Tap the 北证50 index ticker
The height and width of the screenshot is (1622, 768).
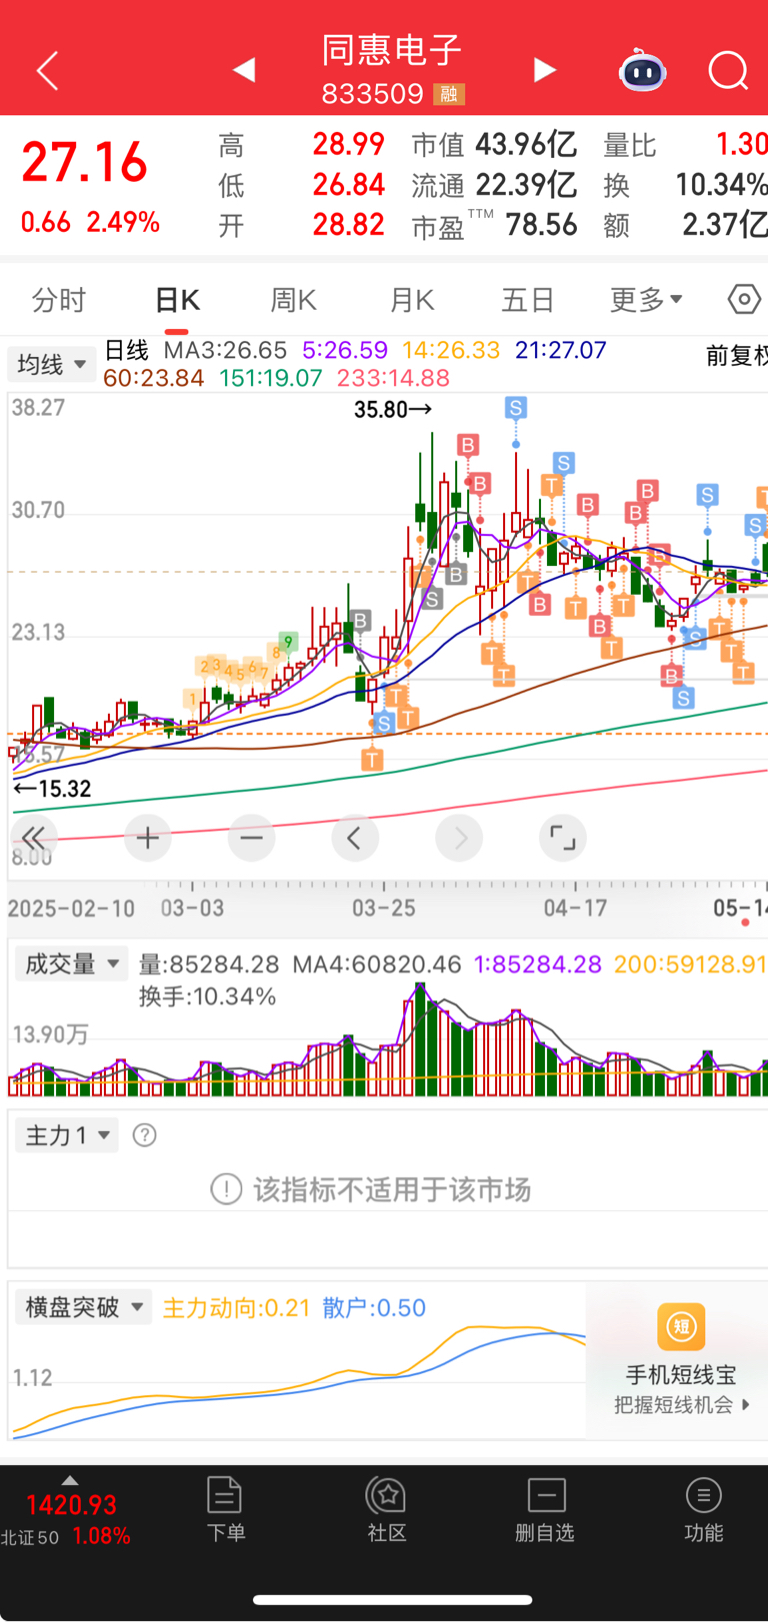point(66,1520)
